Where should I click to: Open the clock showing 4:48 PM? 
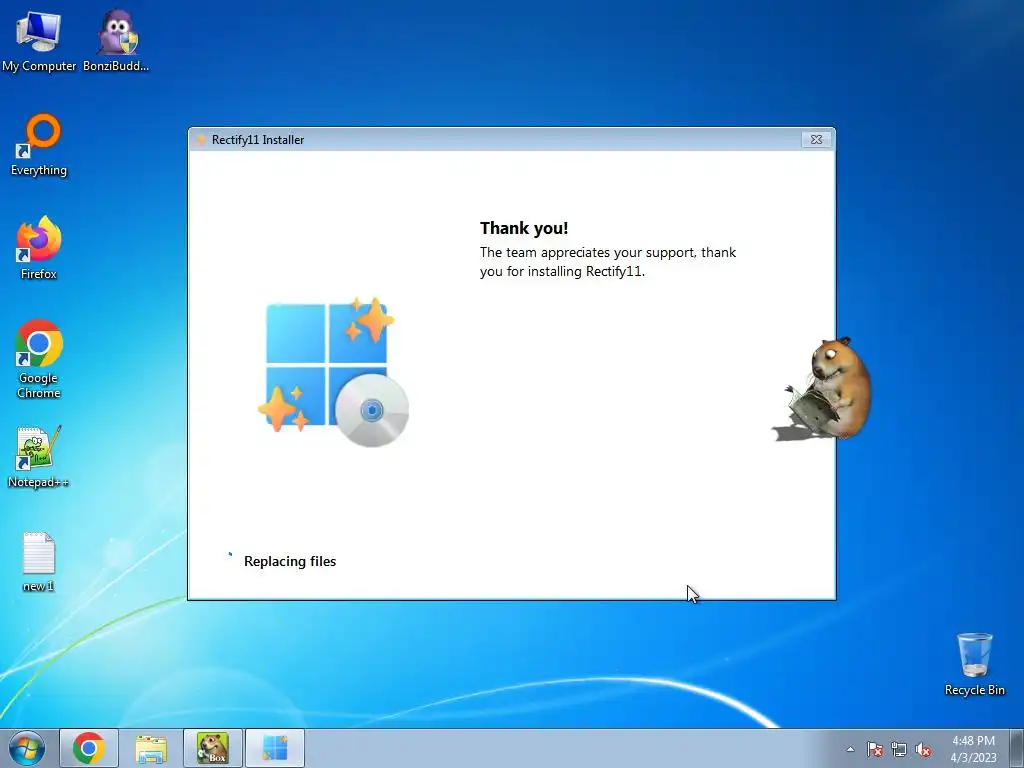[973, 749]
